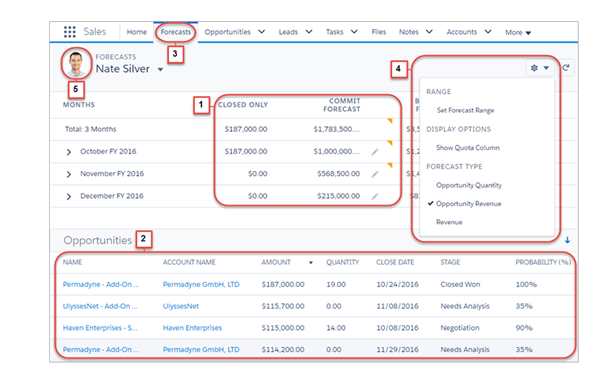
Task: Open the Notes tab dropdown arrow
Action: pyautogui.click(x=429, y=32)
